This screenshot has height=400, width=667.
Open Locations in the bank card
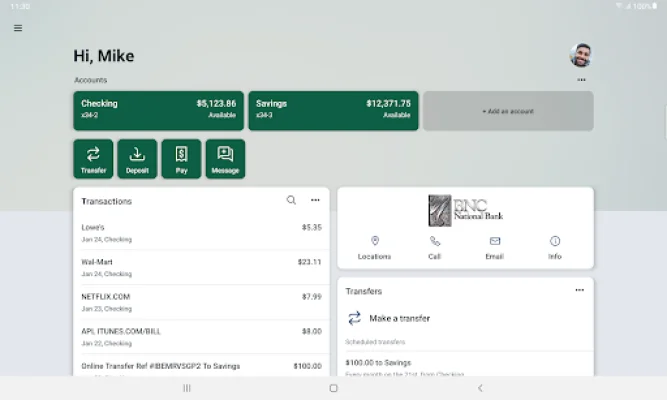pos(374,248)
